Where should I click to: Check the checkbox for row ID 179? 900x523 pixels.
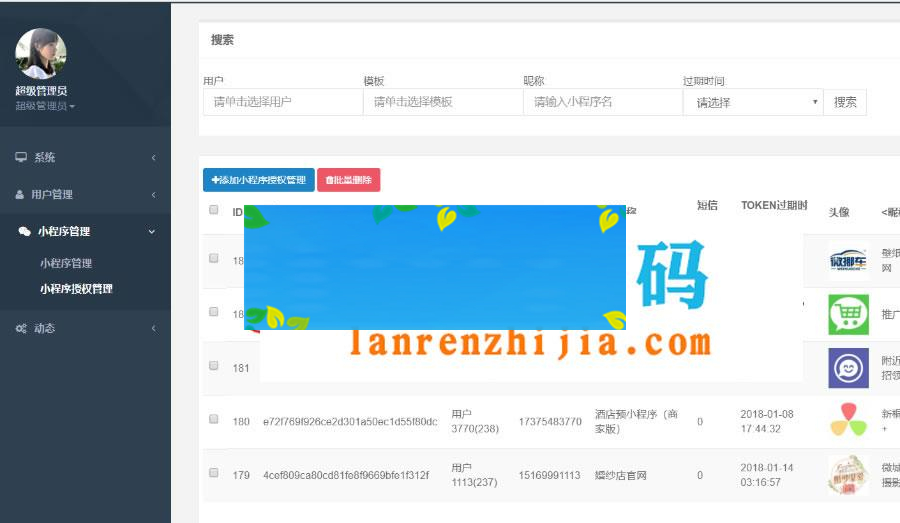(213, 472)
